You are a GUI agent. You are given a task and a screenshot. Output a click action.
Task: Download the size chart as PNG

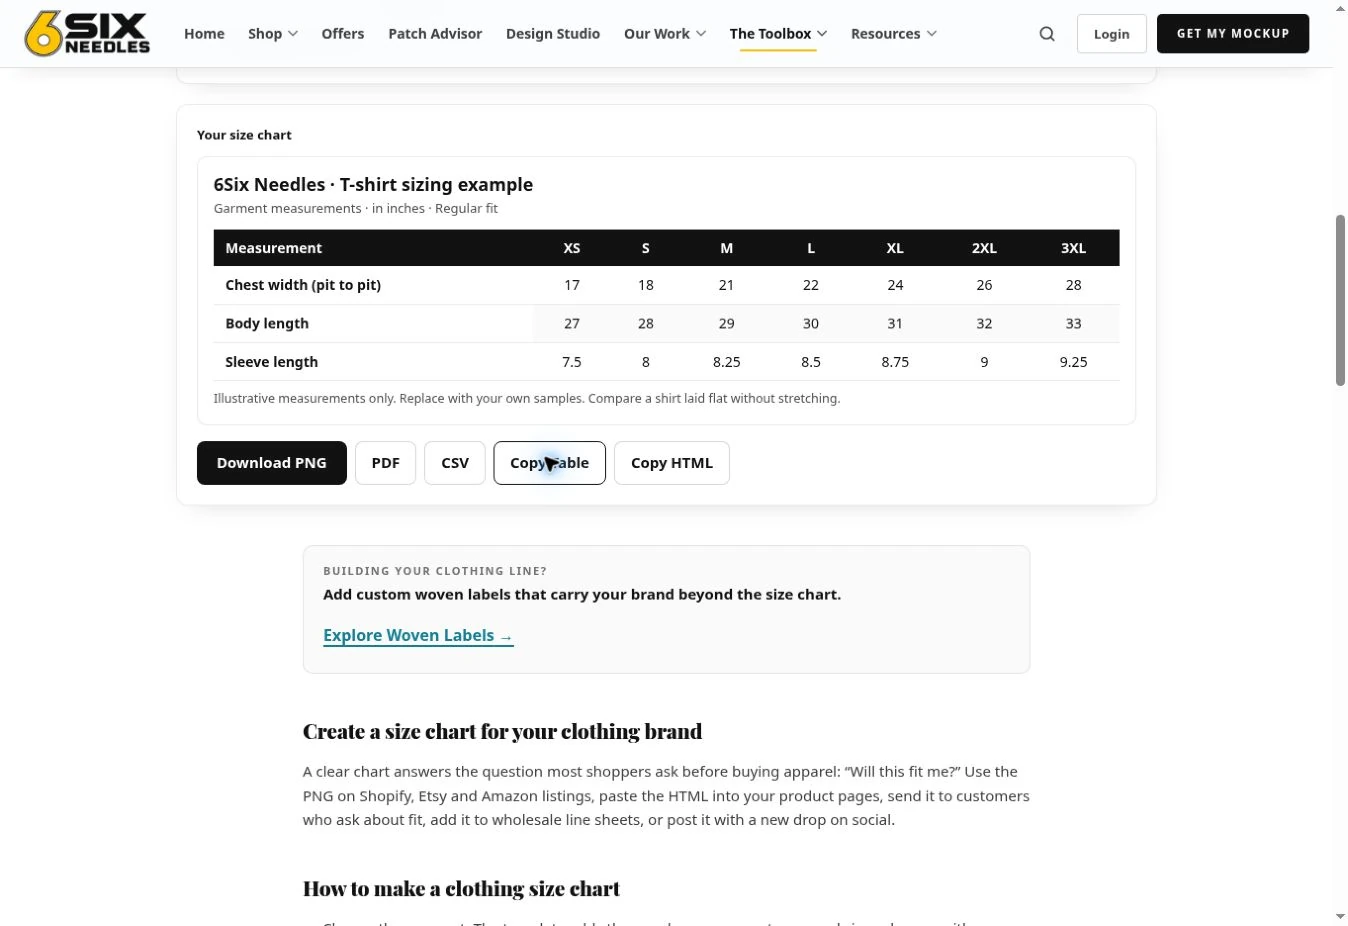pos(272,463)
